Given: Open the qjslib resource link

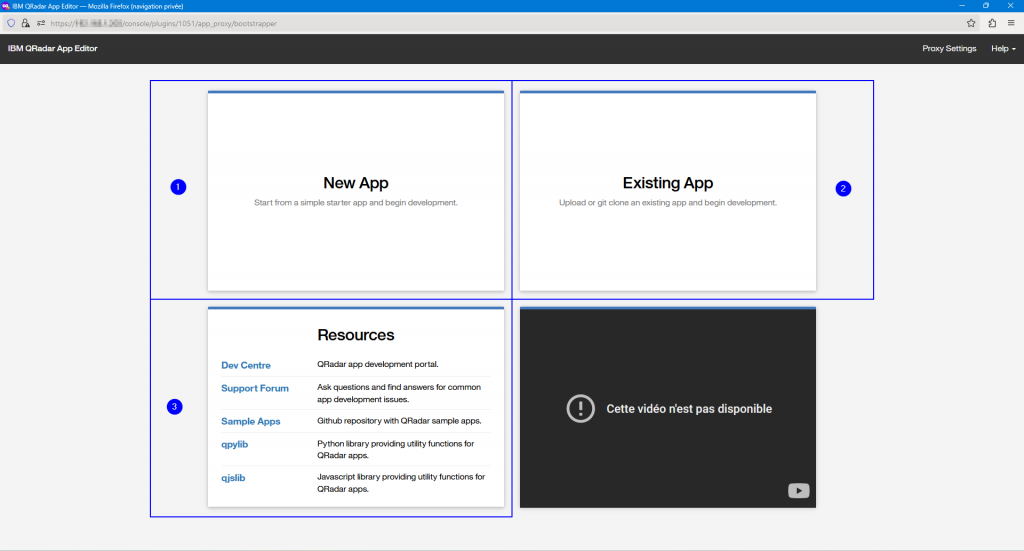Looking at the screenshot, I should (233, 478).
